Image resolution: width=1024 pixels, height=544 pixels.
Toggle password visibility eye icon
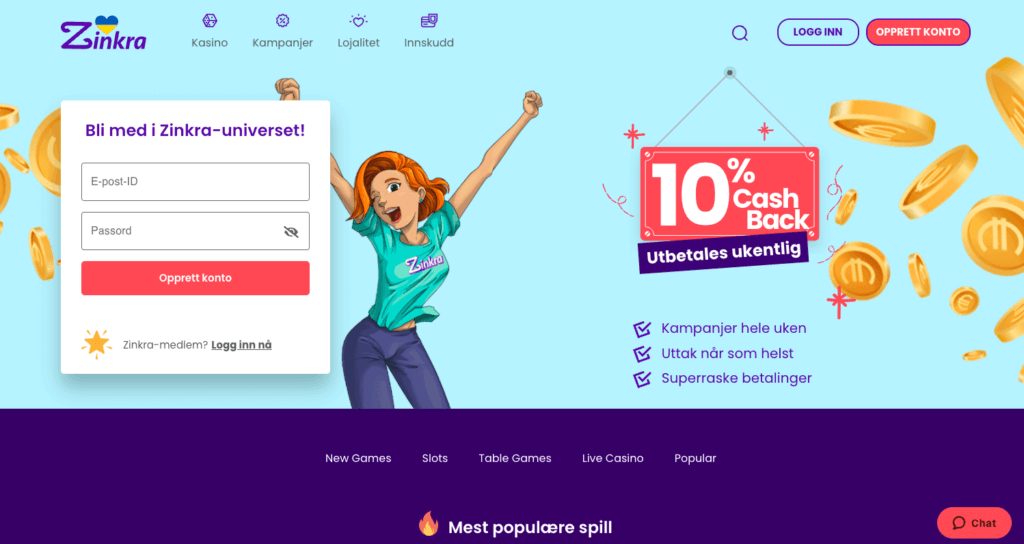(x=291, y=231)
